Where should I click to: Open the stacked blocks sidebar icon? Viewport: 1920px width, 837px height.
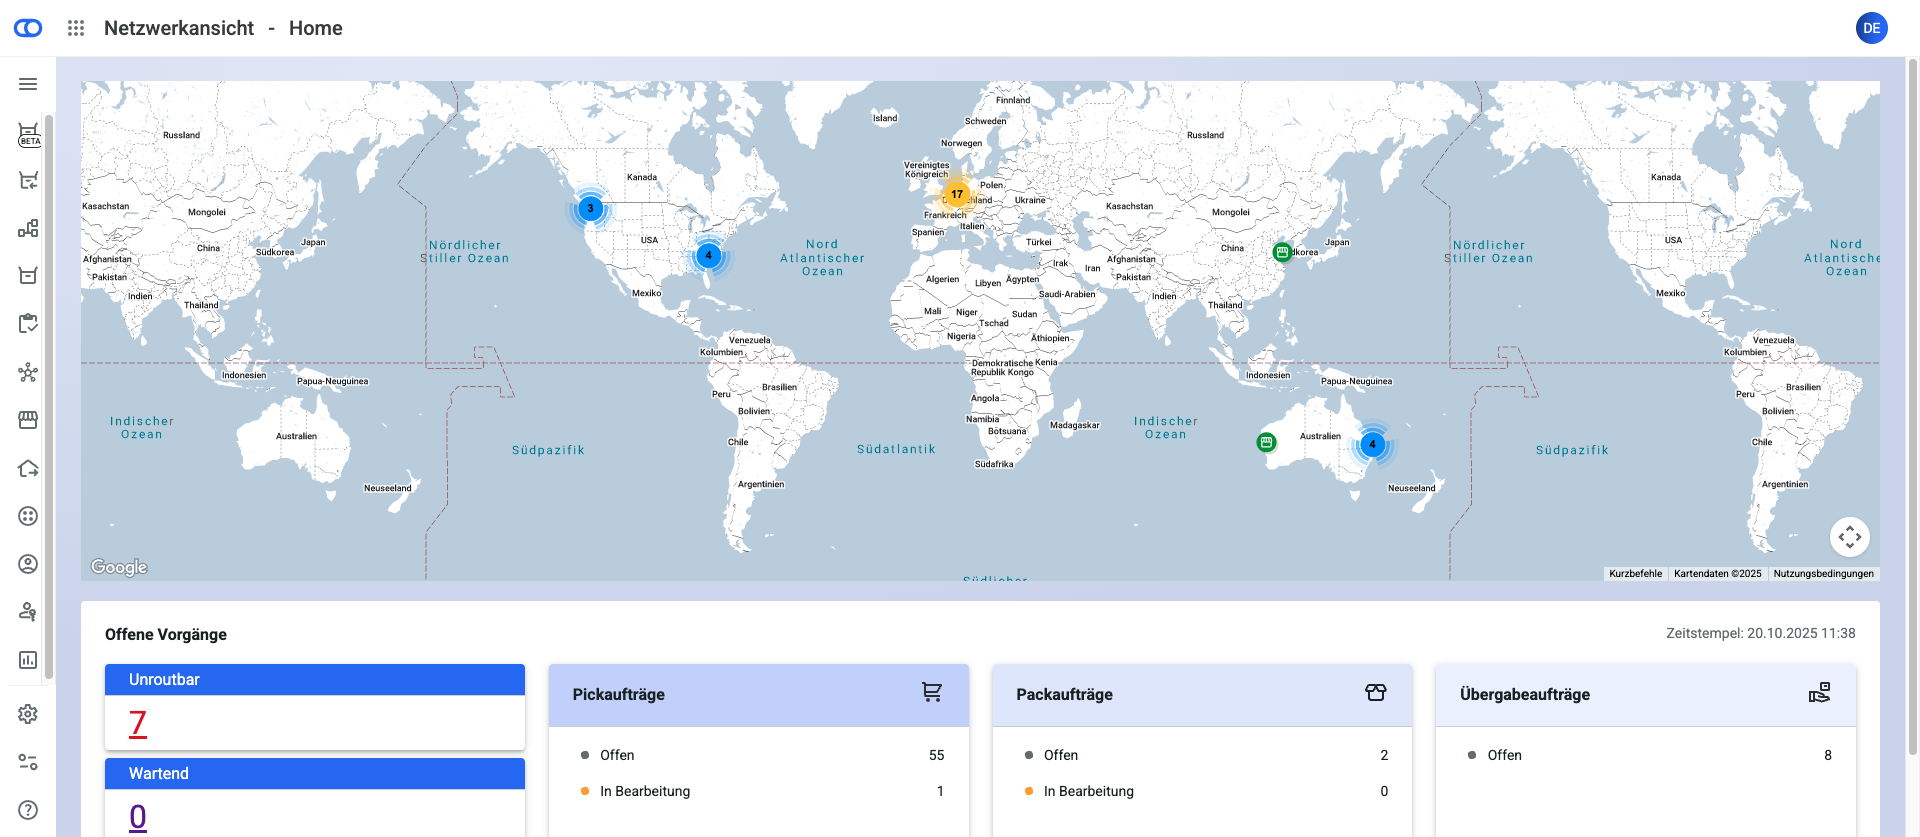click(28, 228)
